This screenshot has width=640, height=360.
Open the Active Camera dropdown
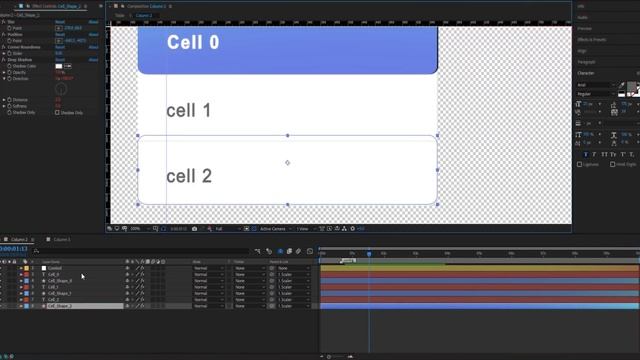(276, 229)
